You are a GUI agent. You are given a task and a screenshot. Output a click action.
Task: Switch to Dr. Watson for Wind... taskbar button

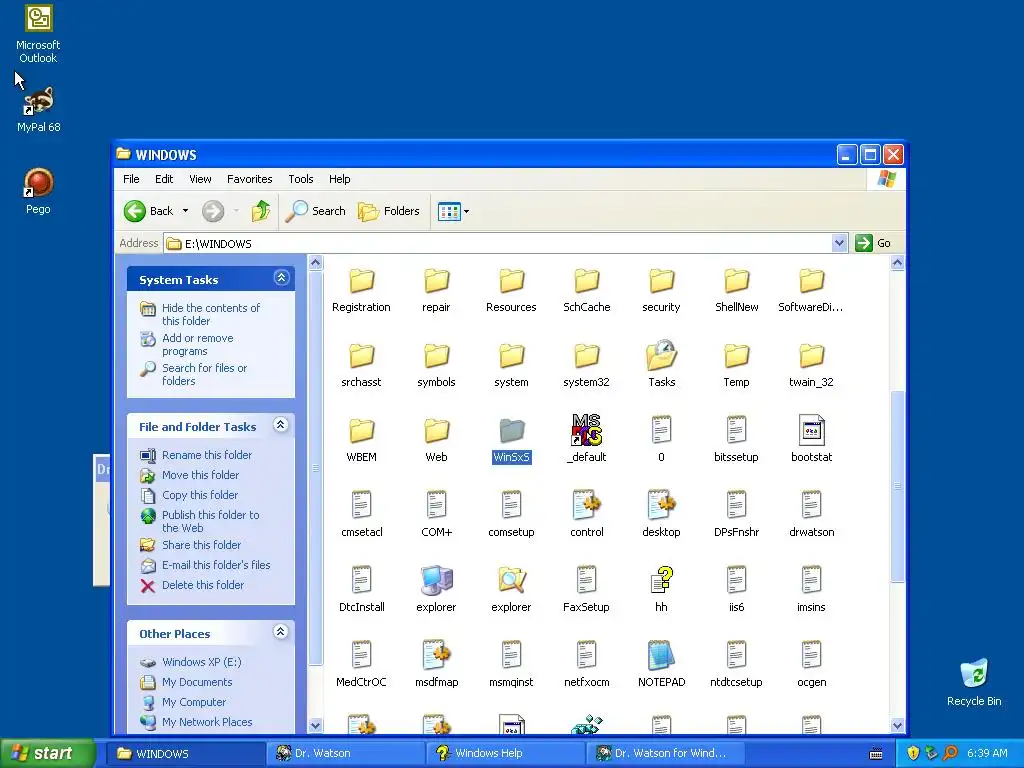point(665,753)
